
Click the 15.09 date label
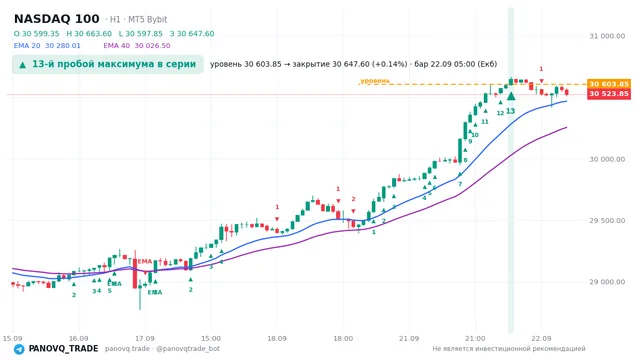(x=12, y=338)
